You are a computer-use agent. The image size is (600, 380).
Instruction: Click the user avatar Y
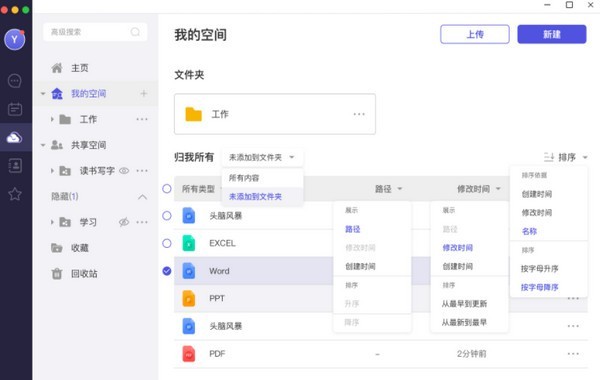[15, 39]
